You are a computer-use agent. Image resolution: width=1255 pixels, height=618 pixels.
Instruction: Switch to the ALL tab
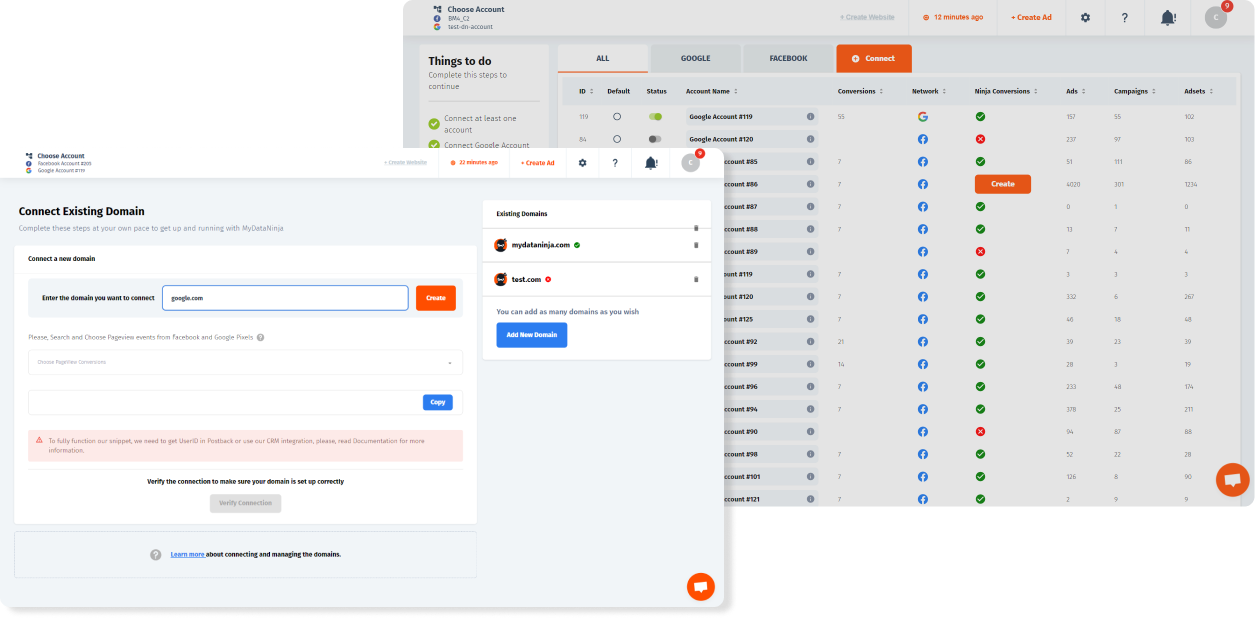click(x=603, y=58)
